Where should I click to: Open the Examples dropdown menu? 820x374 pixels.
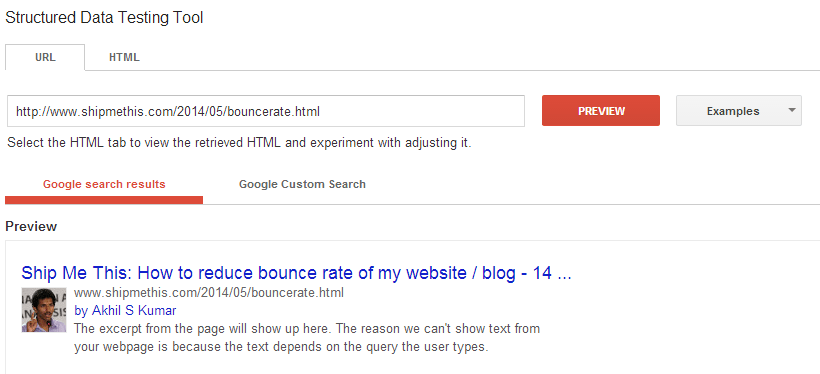(738, 111)
